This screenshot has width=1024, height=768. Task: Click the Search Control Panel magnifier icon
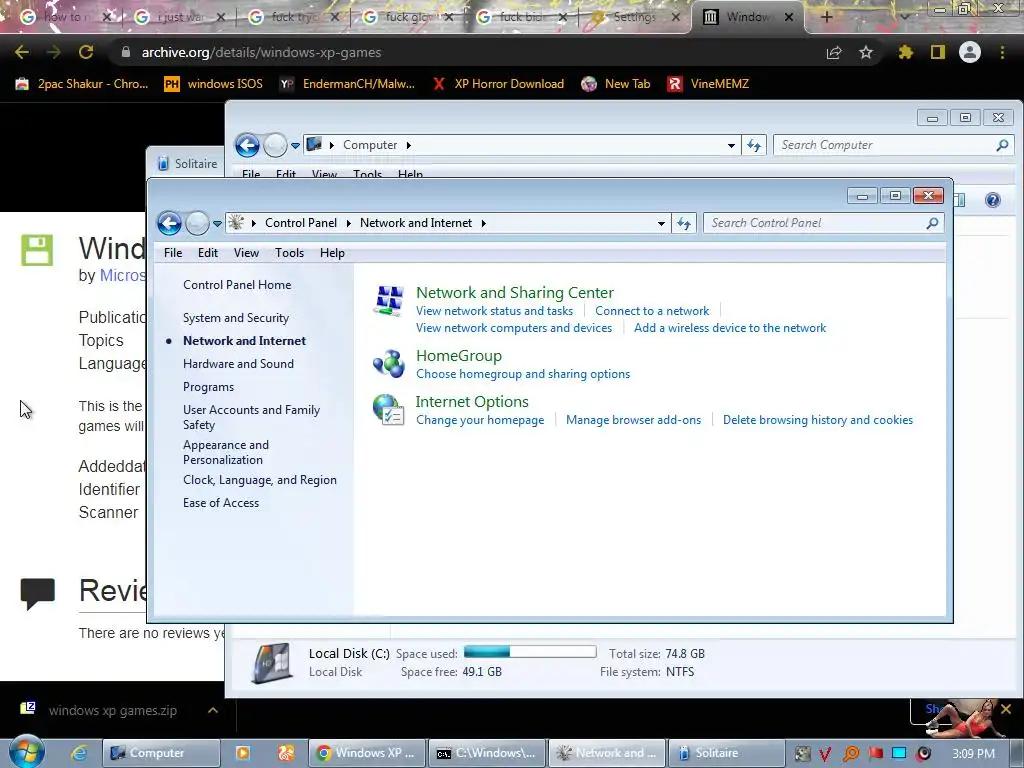click(933, 223)
